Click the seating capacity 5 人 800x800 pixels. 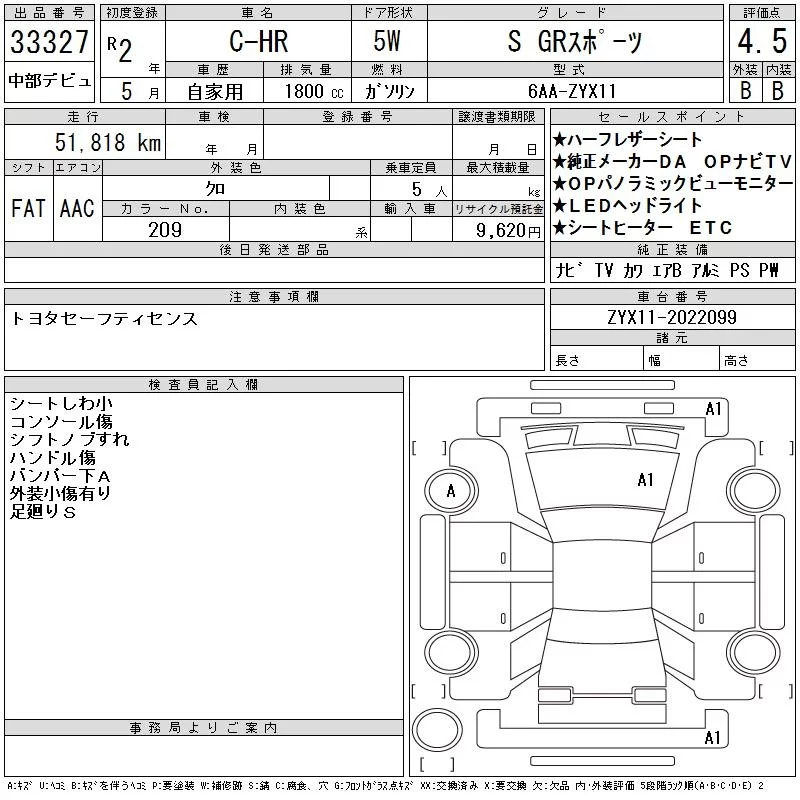coord(429,189)
